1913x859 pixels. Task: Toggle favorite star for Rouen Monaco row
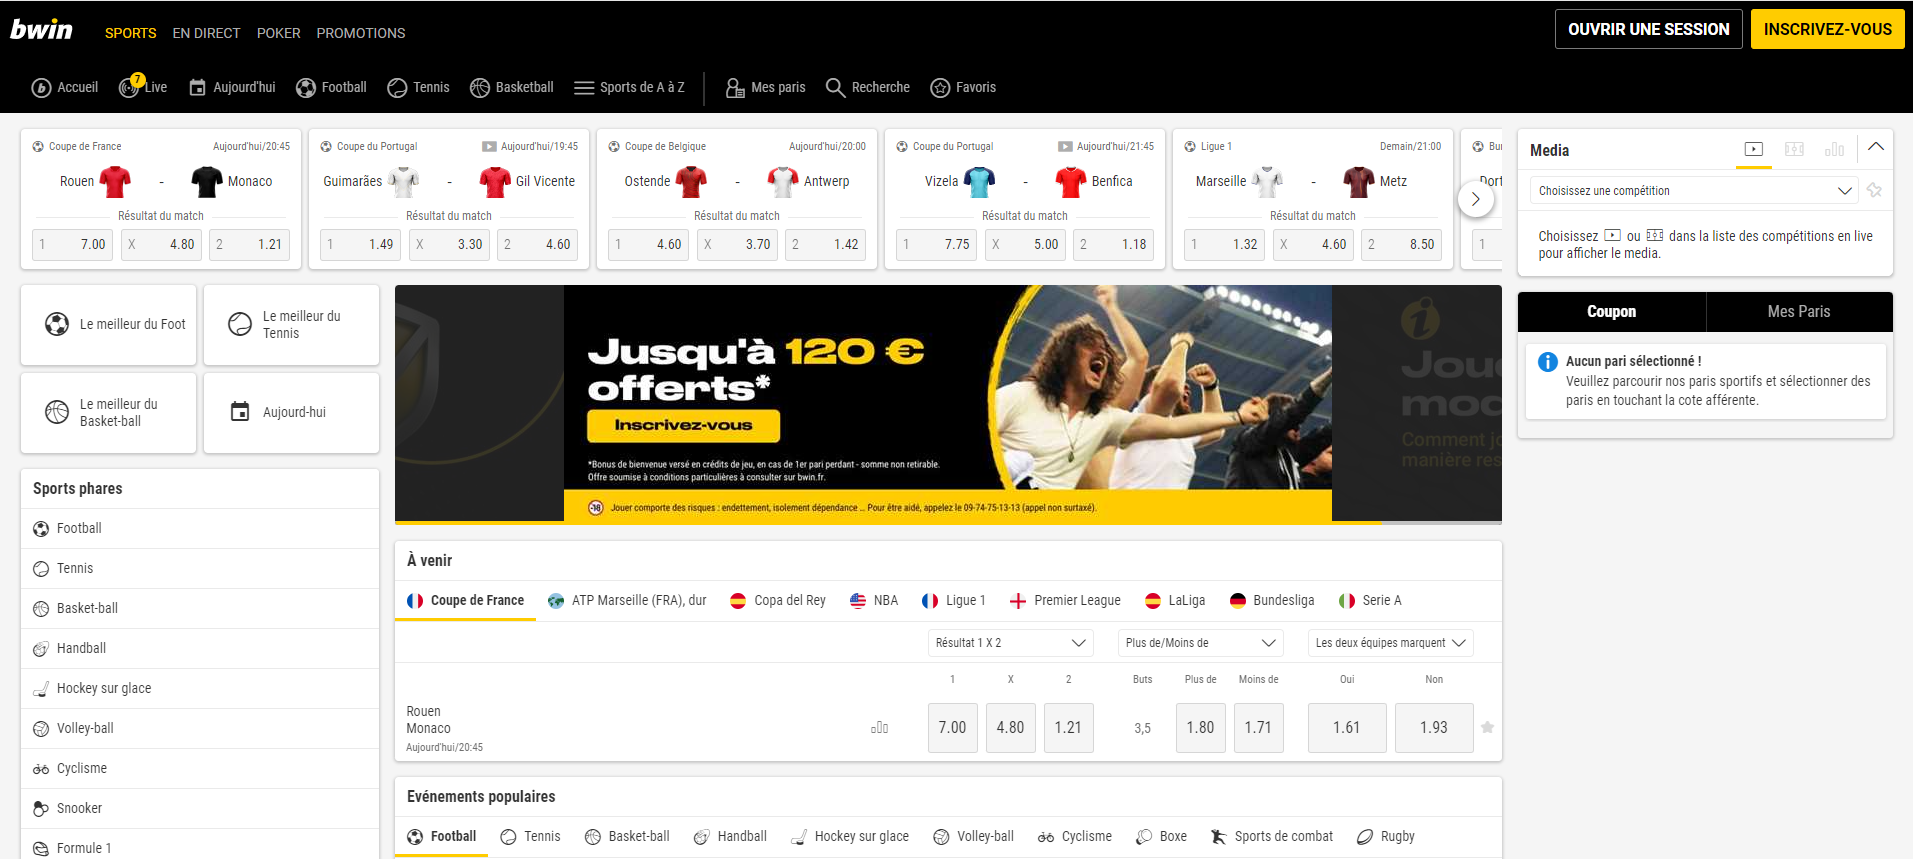[1487, 727]
